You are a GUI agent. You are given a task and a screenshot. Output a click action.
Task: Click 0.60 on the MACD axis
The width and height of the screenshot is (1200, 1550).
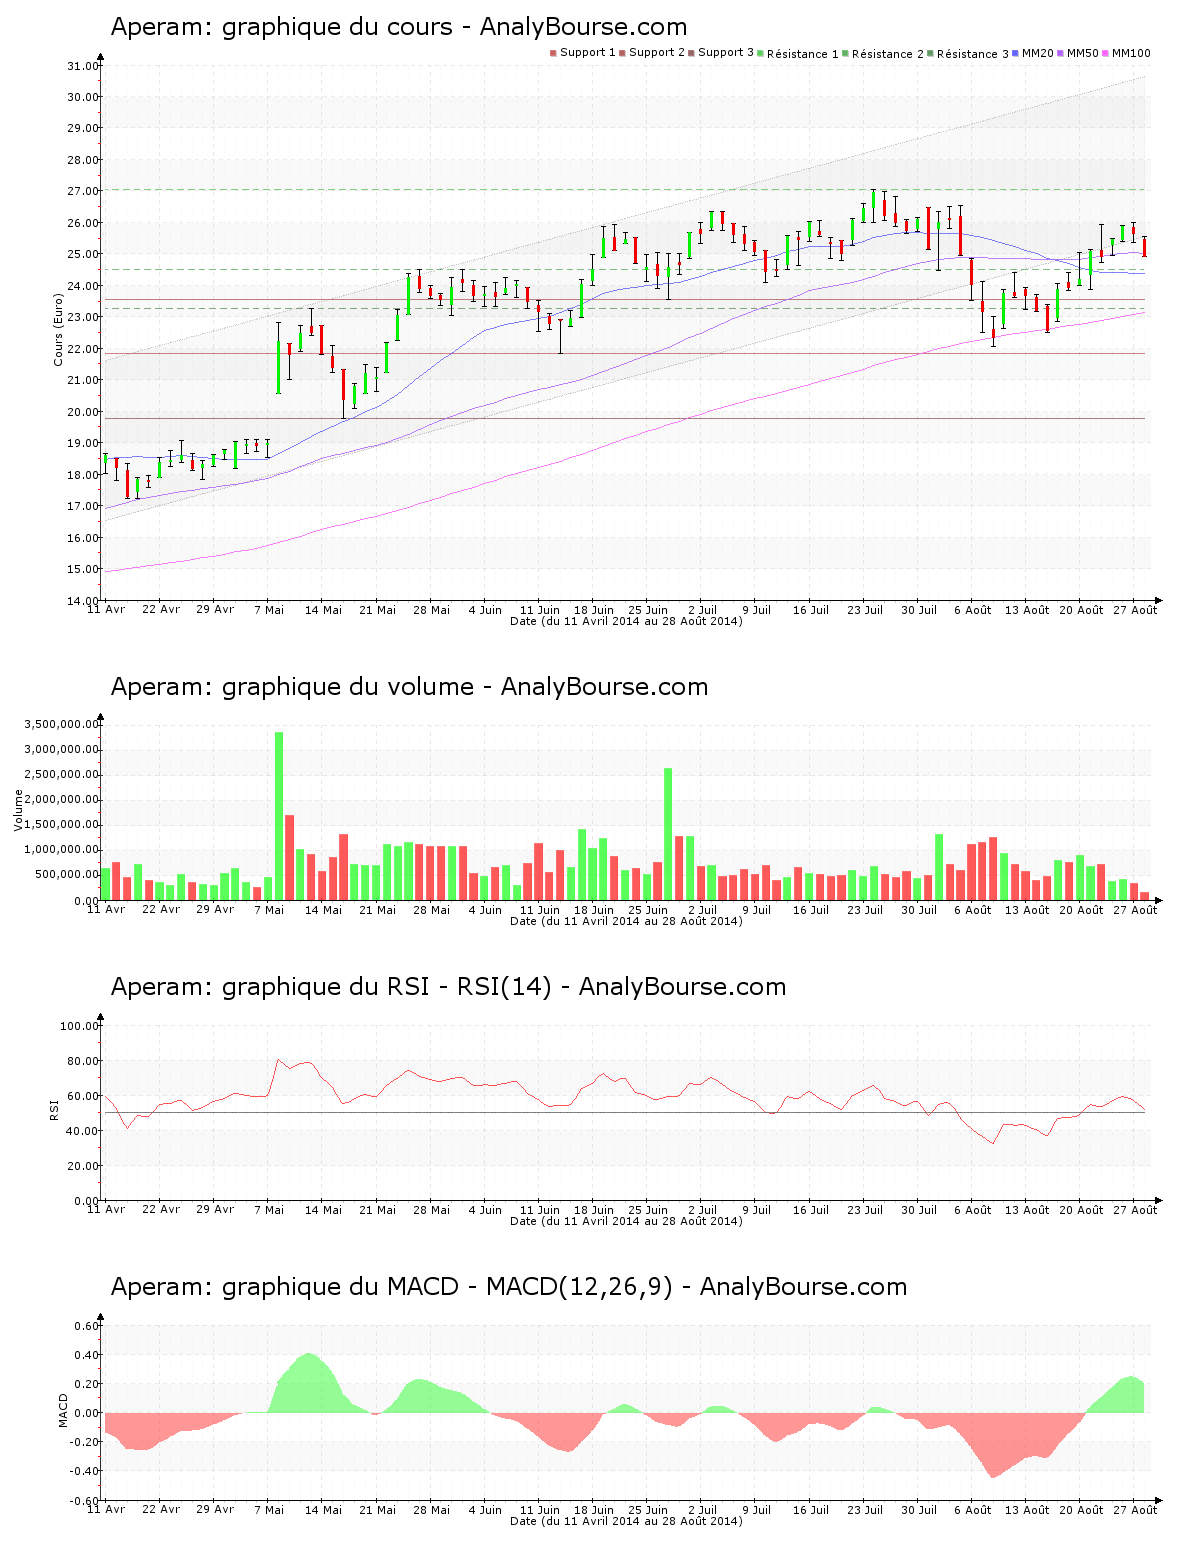point(86,1326)
